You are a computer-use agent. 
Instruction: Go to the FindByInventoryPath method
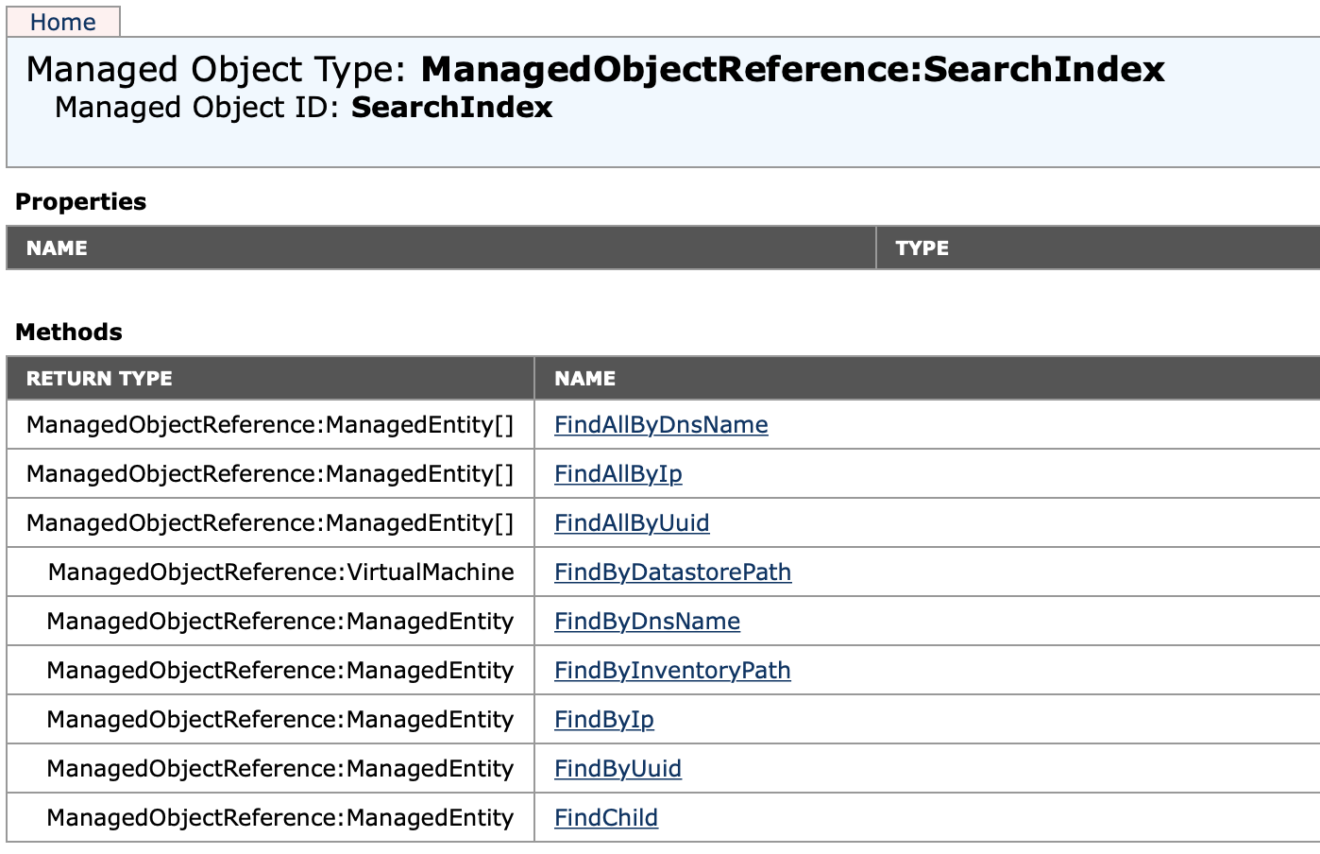click(672, 670)
